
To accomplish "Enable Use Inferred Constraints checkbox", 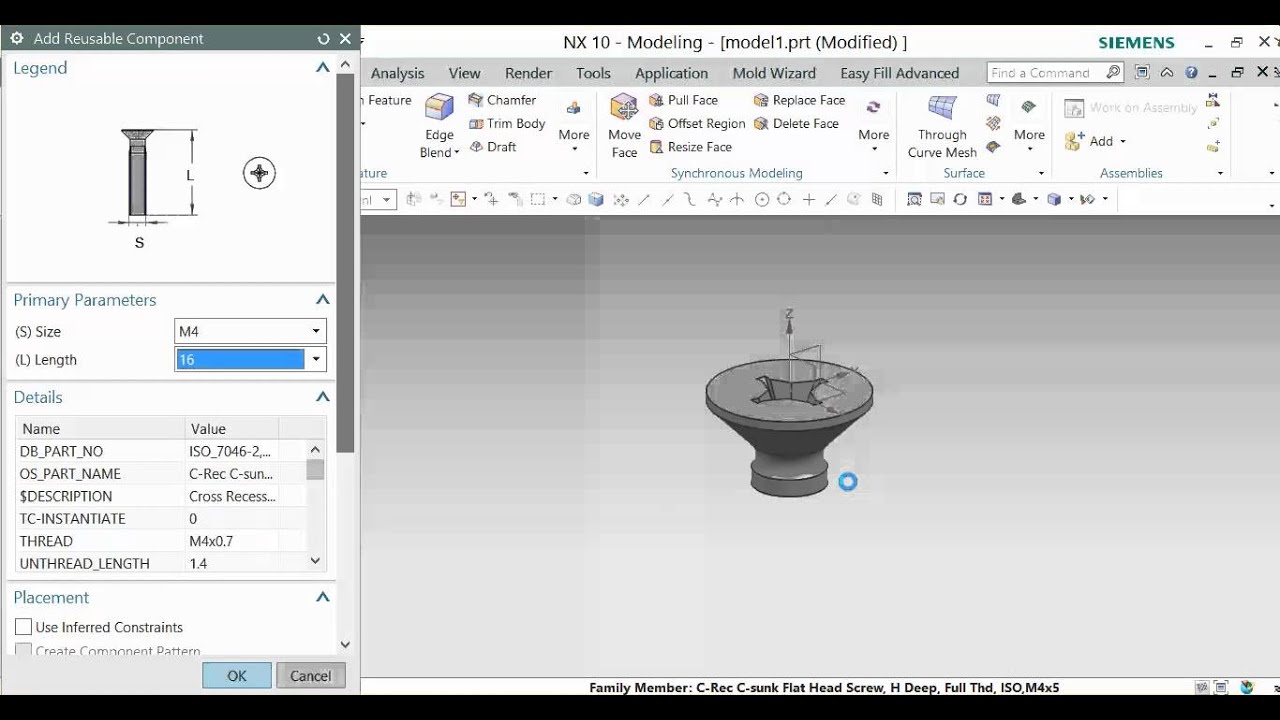I will click(x=23, y=627).
